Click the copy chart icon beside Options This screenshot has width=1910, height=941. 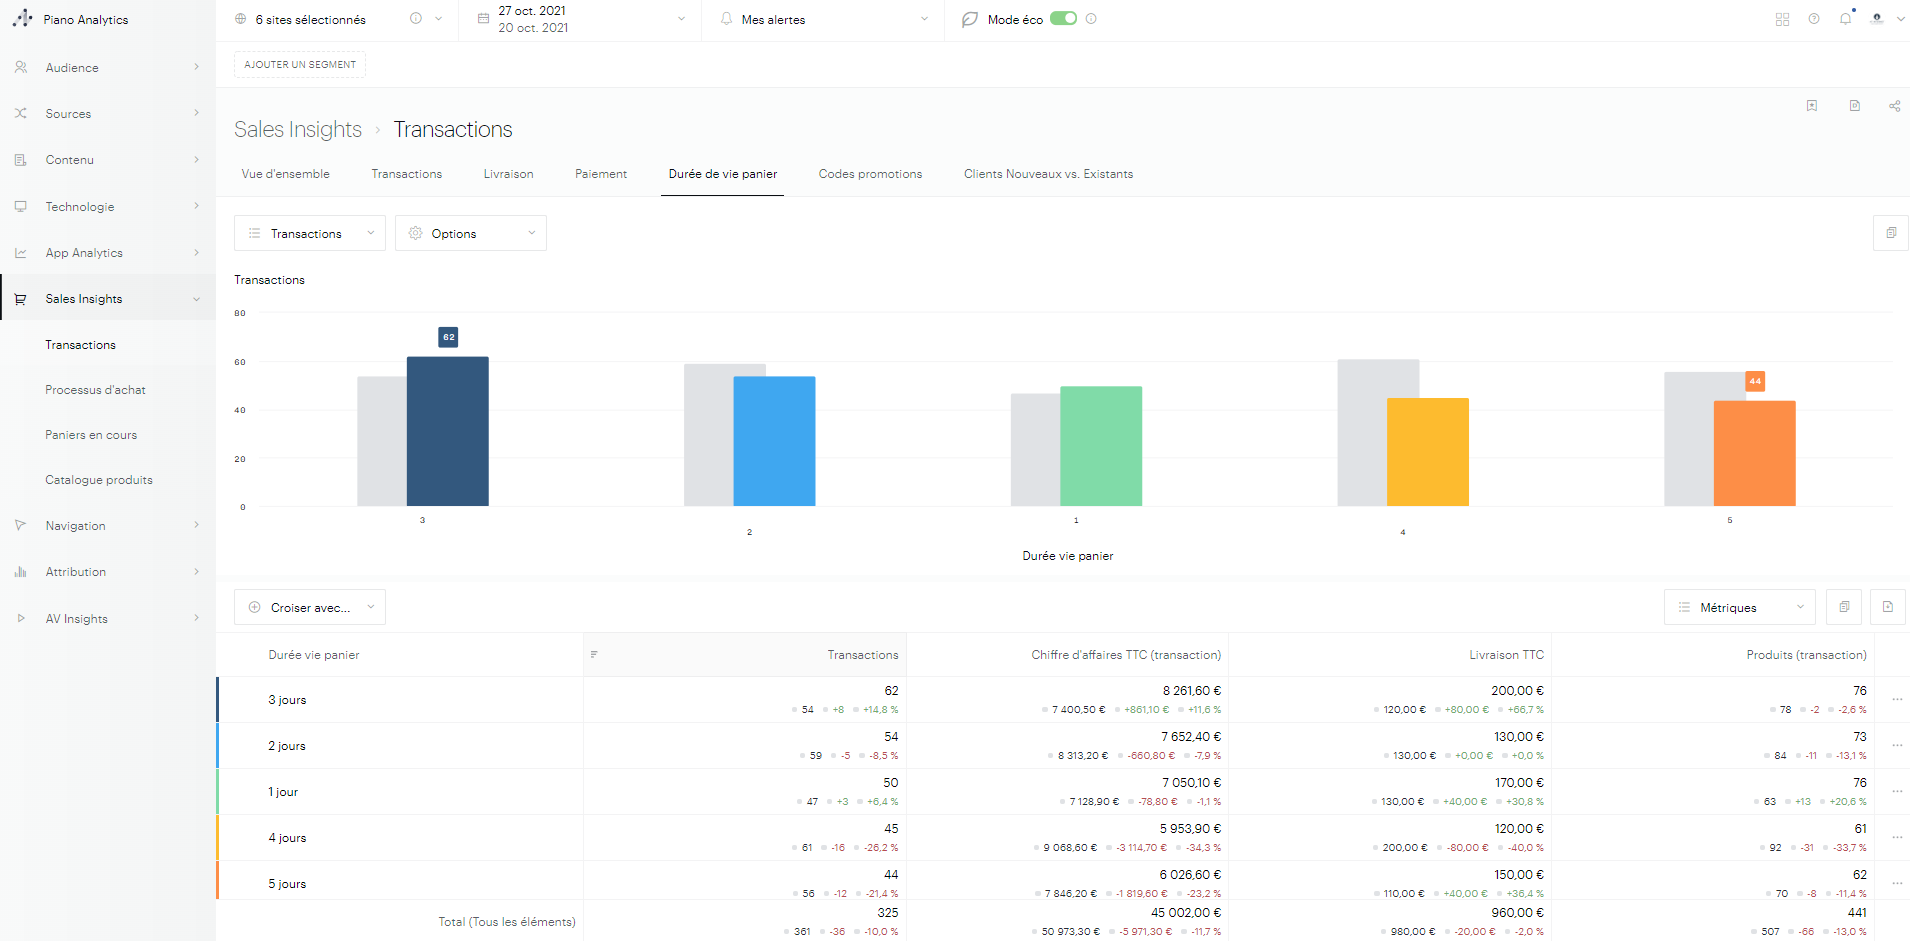[x=1890, y=233]
